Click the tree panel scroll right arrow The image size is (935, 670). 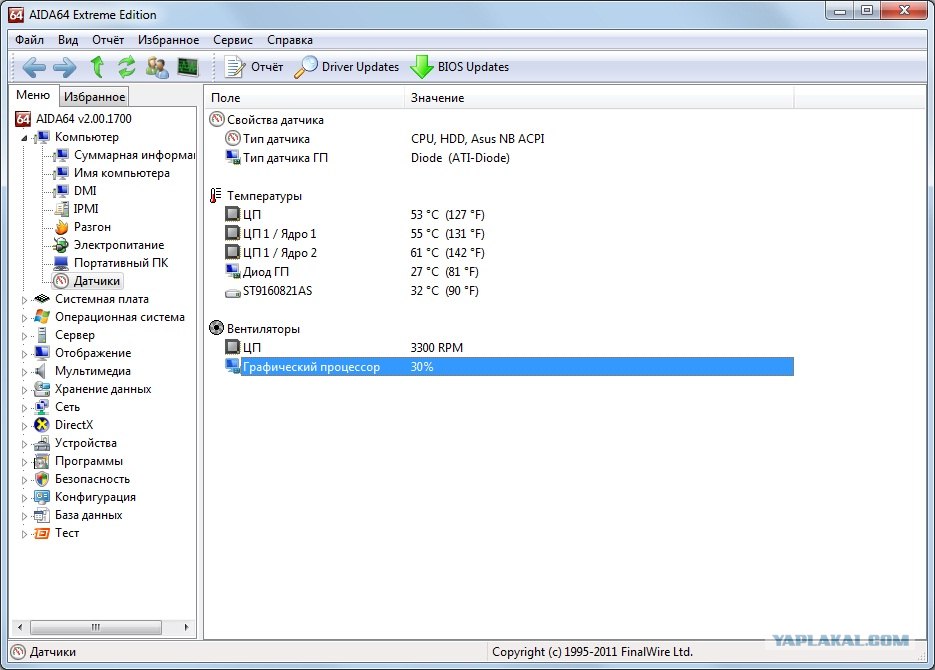186,627
